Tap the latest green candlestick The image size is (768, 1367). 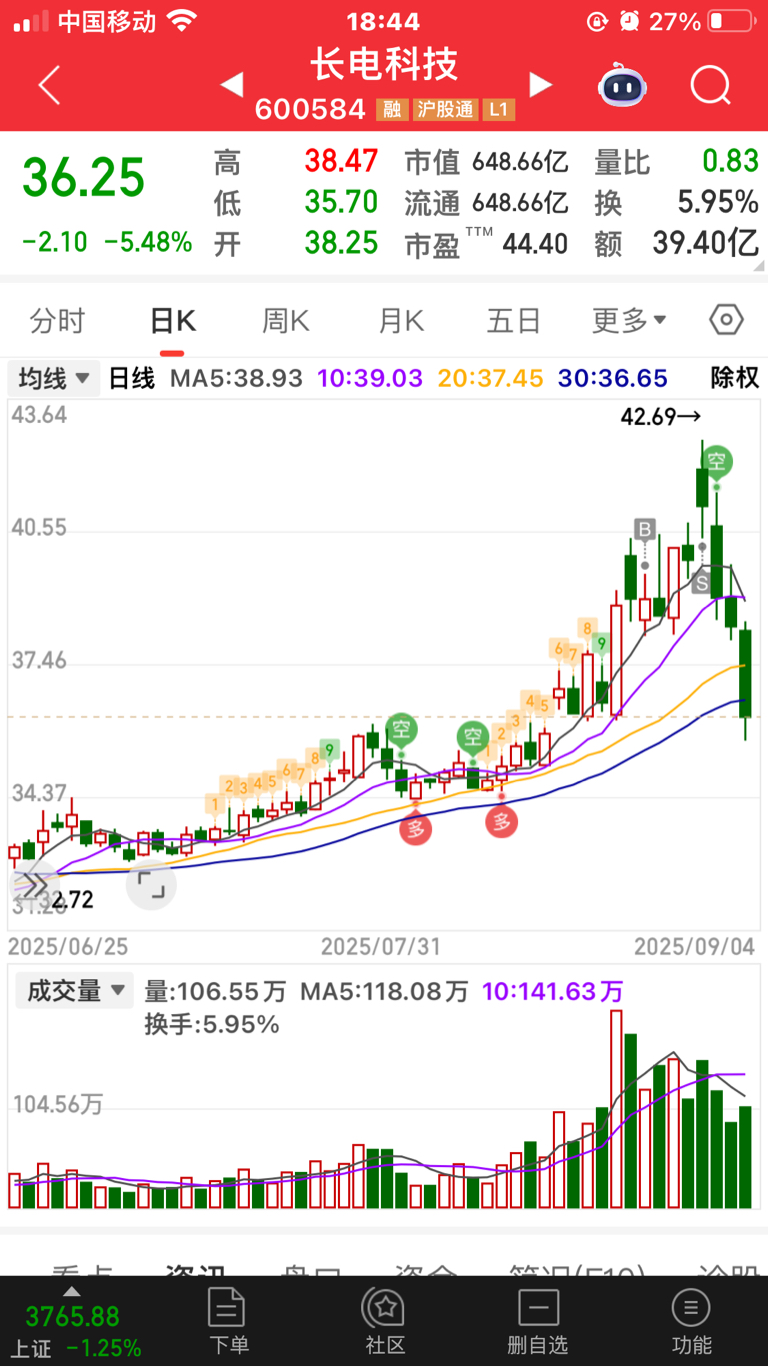pos(745,680)
